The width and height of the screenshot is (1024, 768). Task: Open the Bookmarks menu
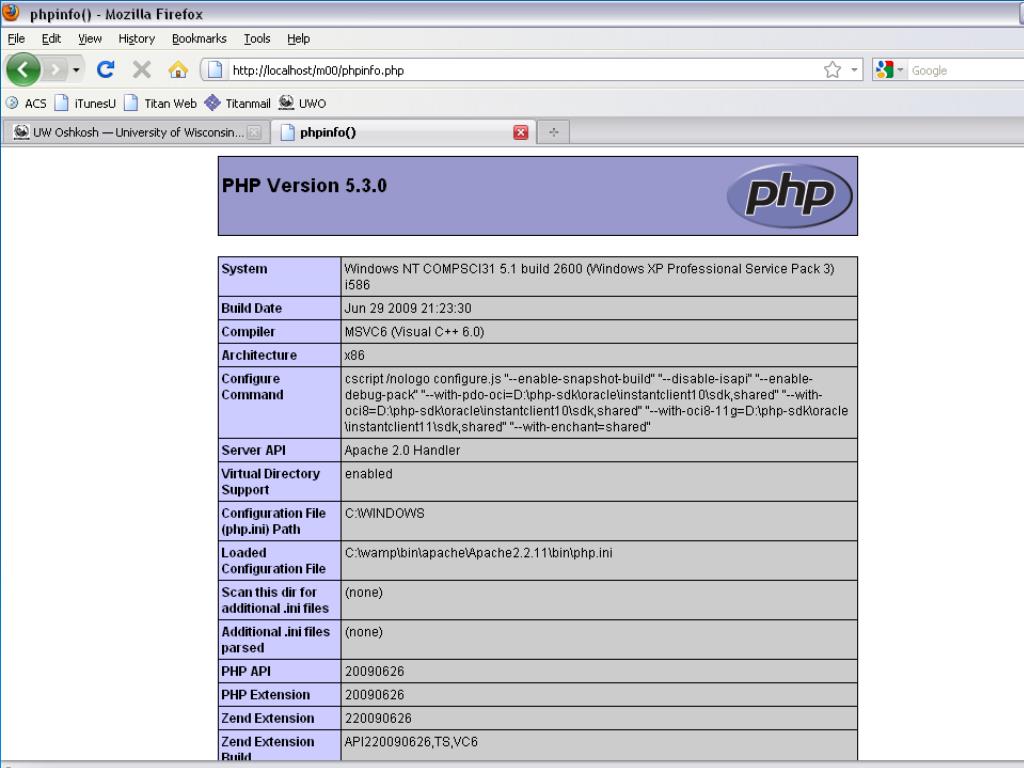(x=199, y=39)
